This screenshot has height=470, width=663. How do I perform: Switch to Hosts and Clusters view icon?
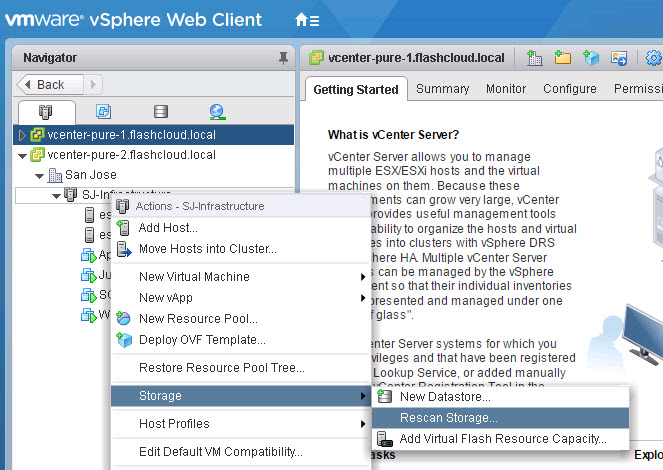(45, 112)
